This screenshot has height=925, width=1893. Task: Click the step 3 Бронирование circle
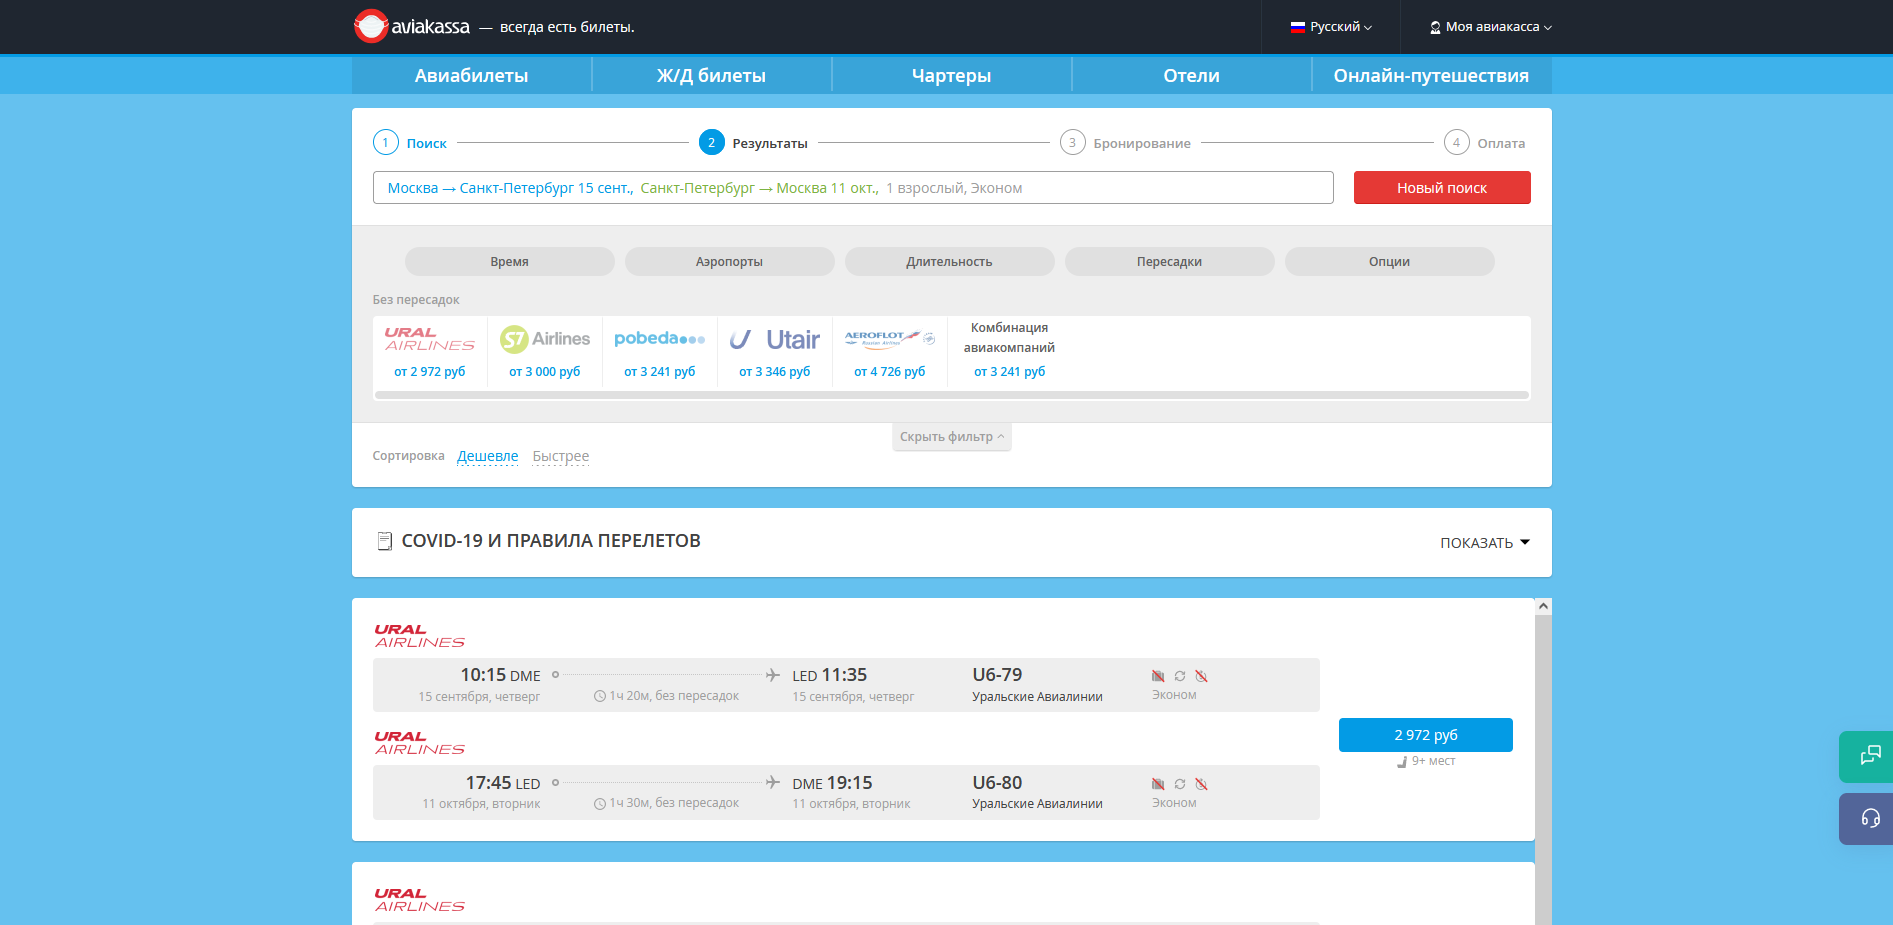1072,142
